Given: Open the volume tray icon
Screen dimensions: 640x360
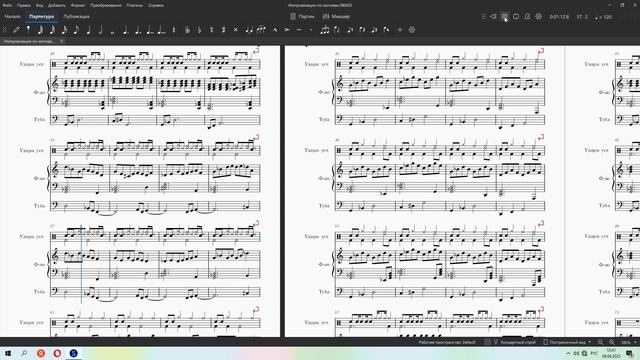Looking at the screenshot, I should (576, 353).
